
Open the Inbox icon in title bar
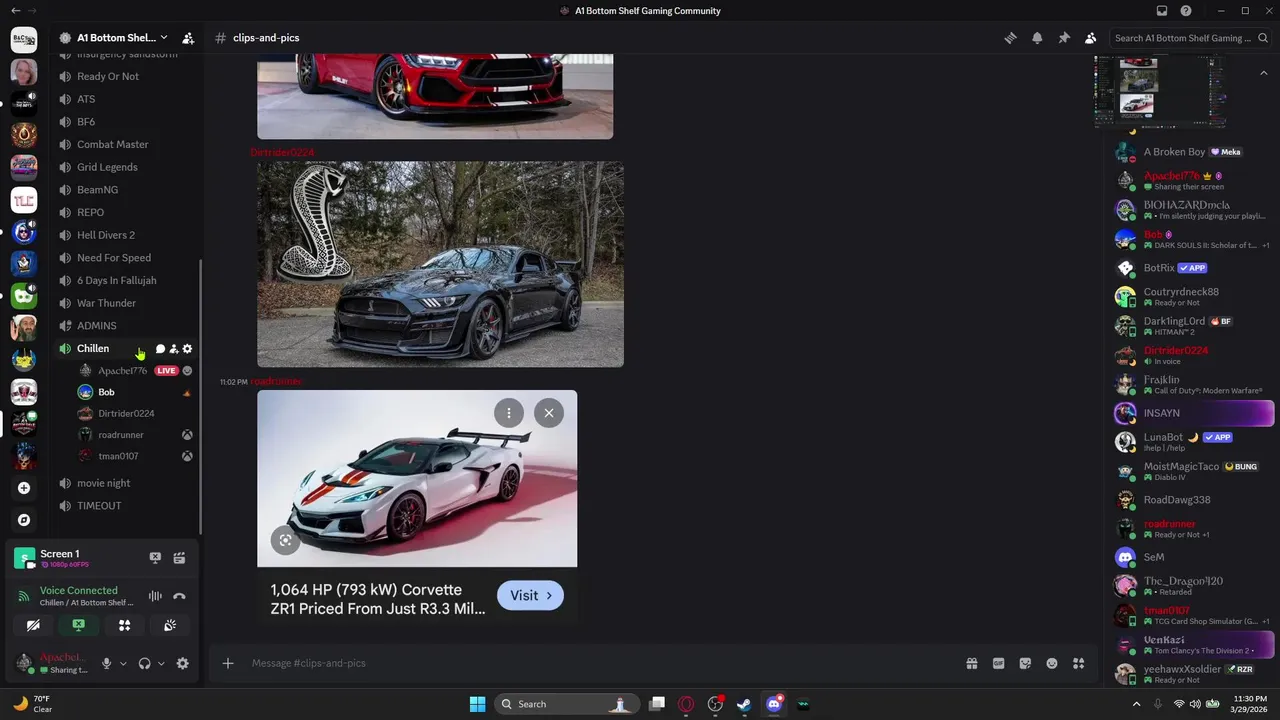point(1162,11)
